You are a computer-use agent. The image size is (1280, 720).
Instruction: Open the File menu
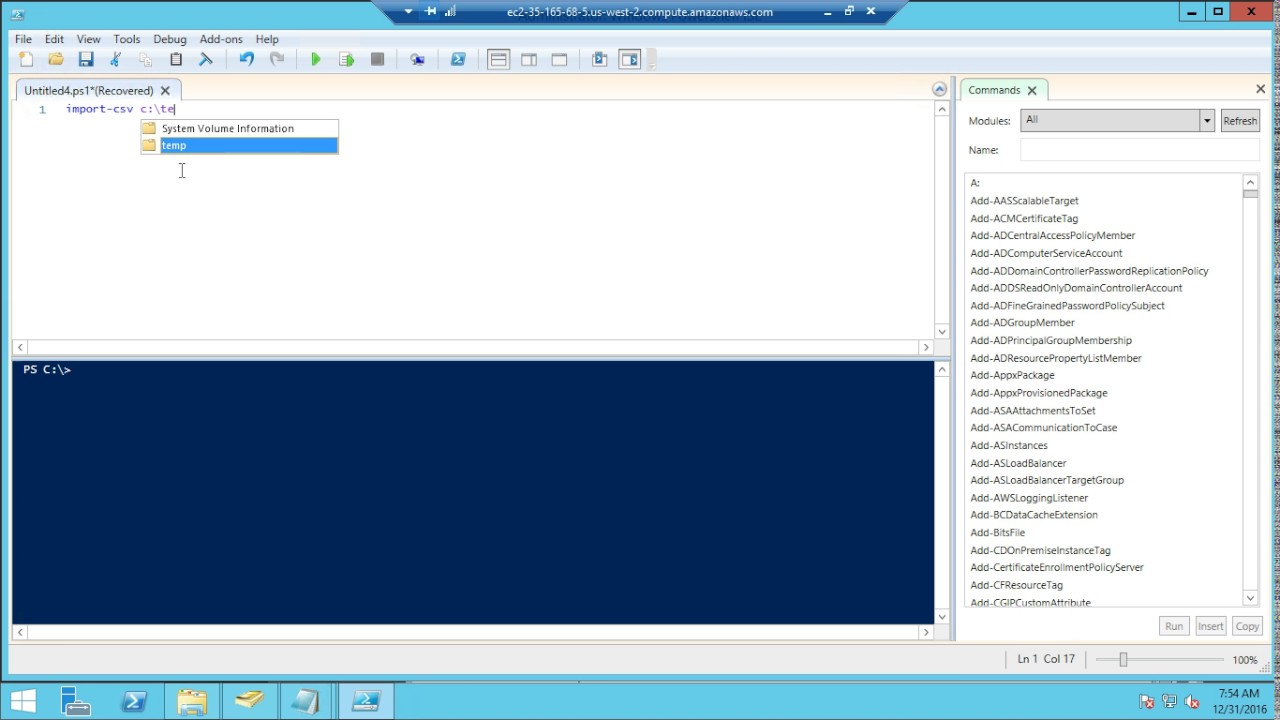pos(23,39)
